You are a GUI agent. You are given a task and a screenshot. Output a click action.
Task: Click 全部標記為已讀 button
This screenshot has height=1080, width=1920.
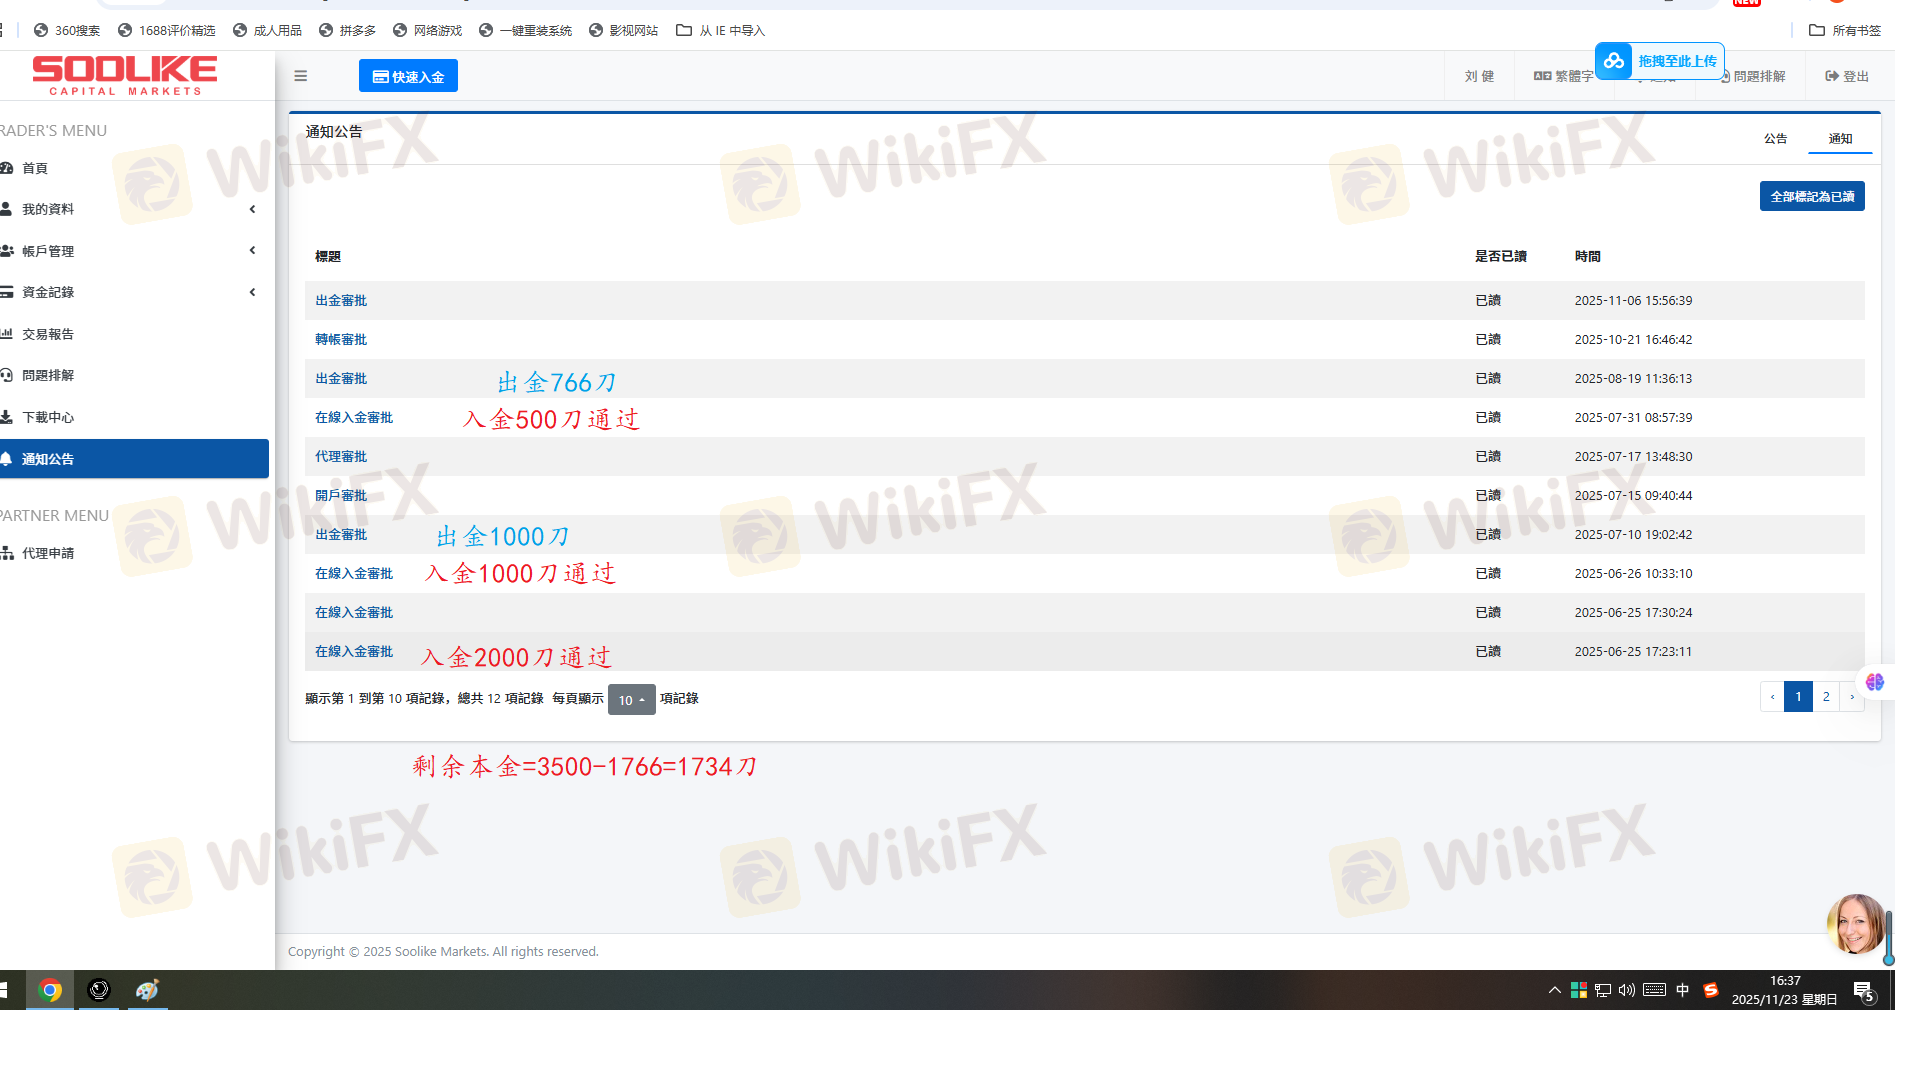pos(1811,196)
